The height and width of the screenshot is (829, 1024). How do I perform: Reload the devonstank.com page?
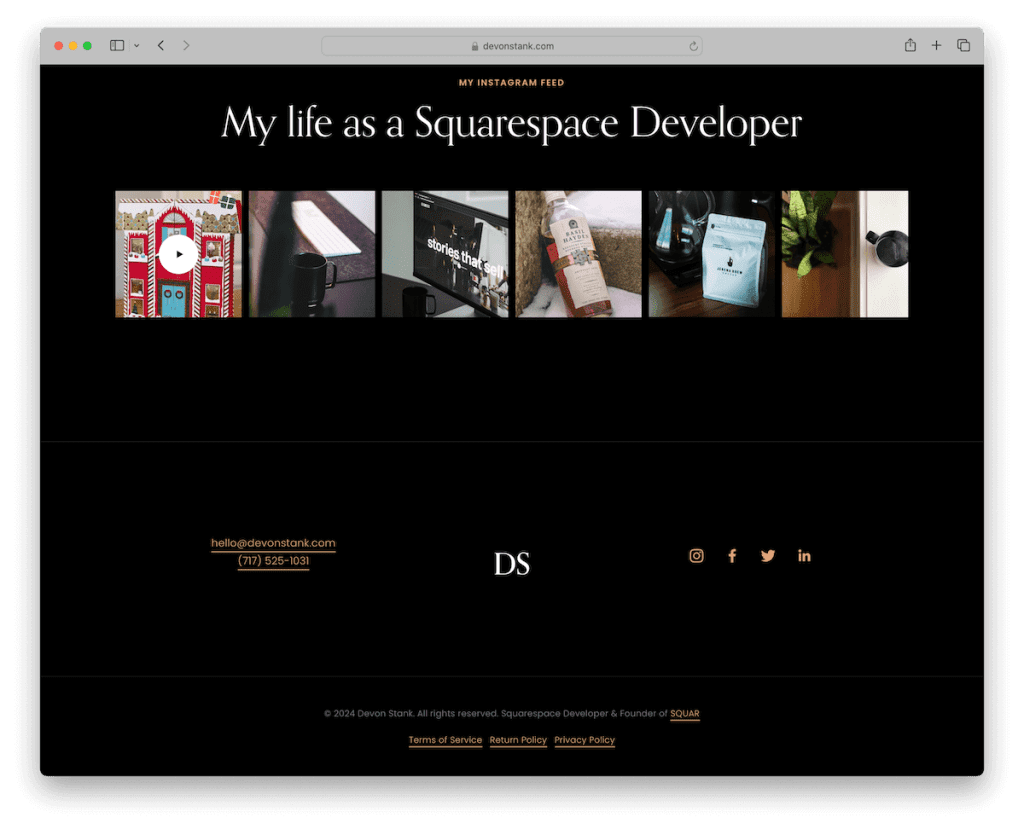(x=693, y=45)
